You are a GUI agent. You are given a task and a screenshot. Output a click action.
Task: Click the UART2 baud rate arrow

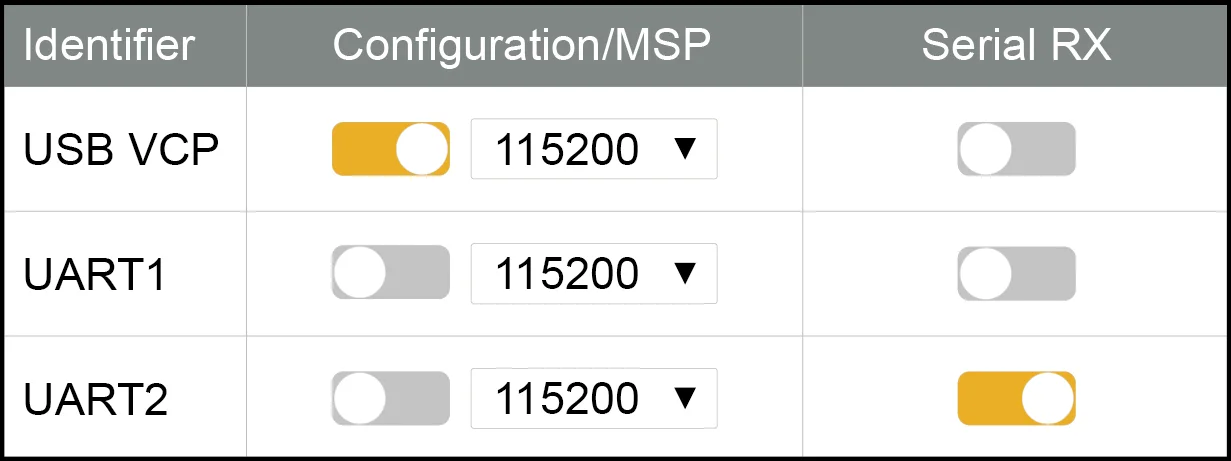tap(684, 398)
